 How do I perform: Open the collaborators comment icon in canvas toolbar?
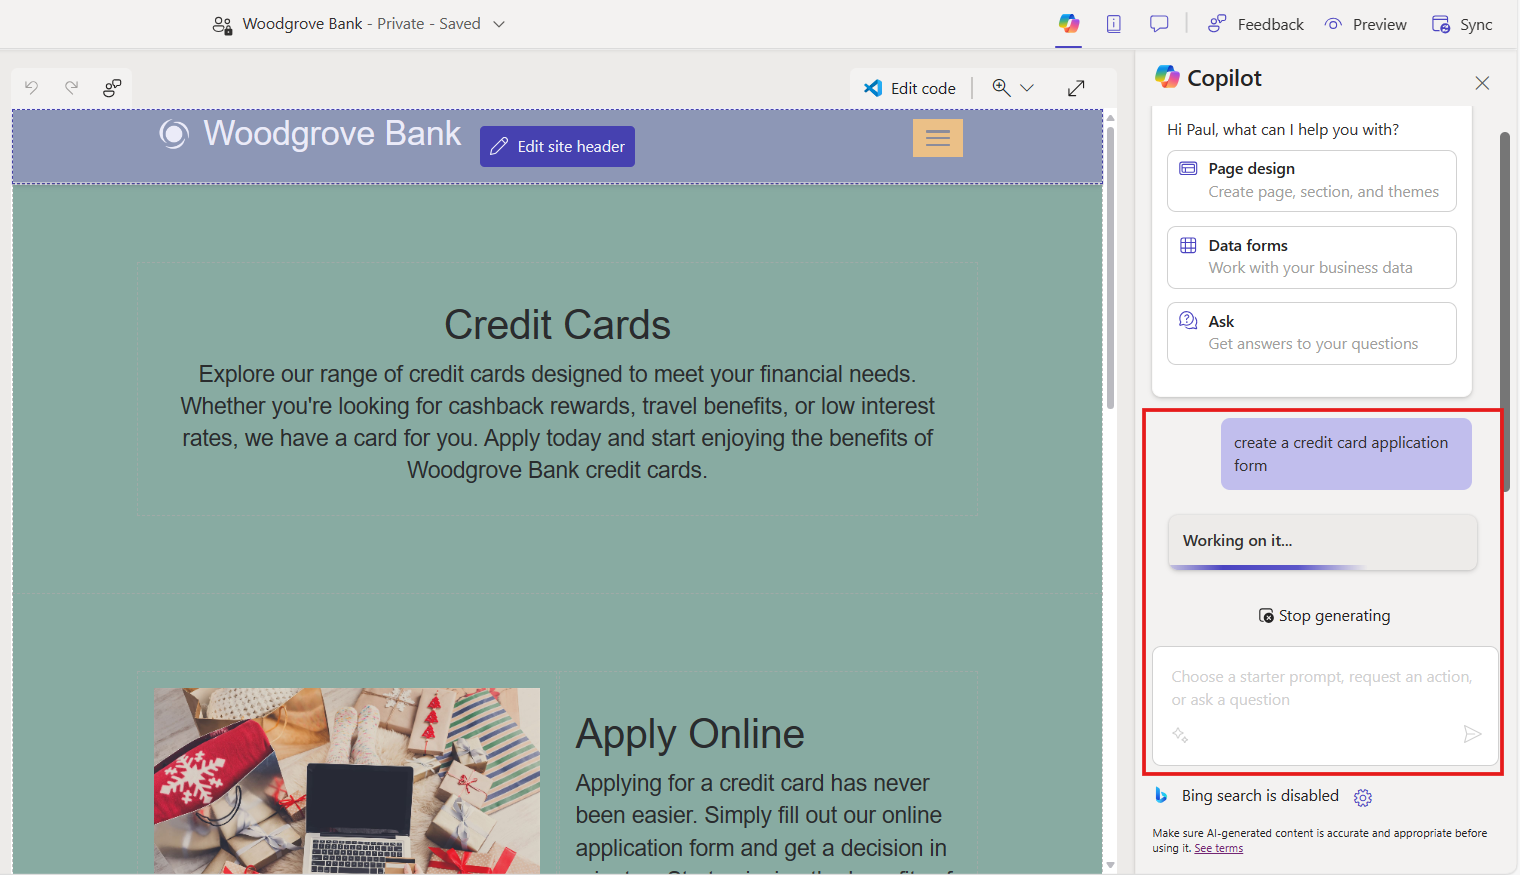click(112, 88)
